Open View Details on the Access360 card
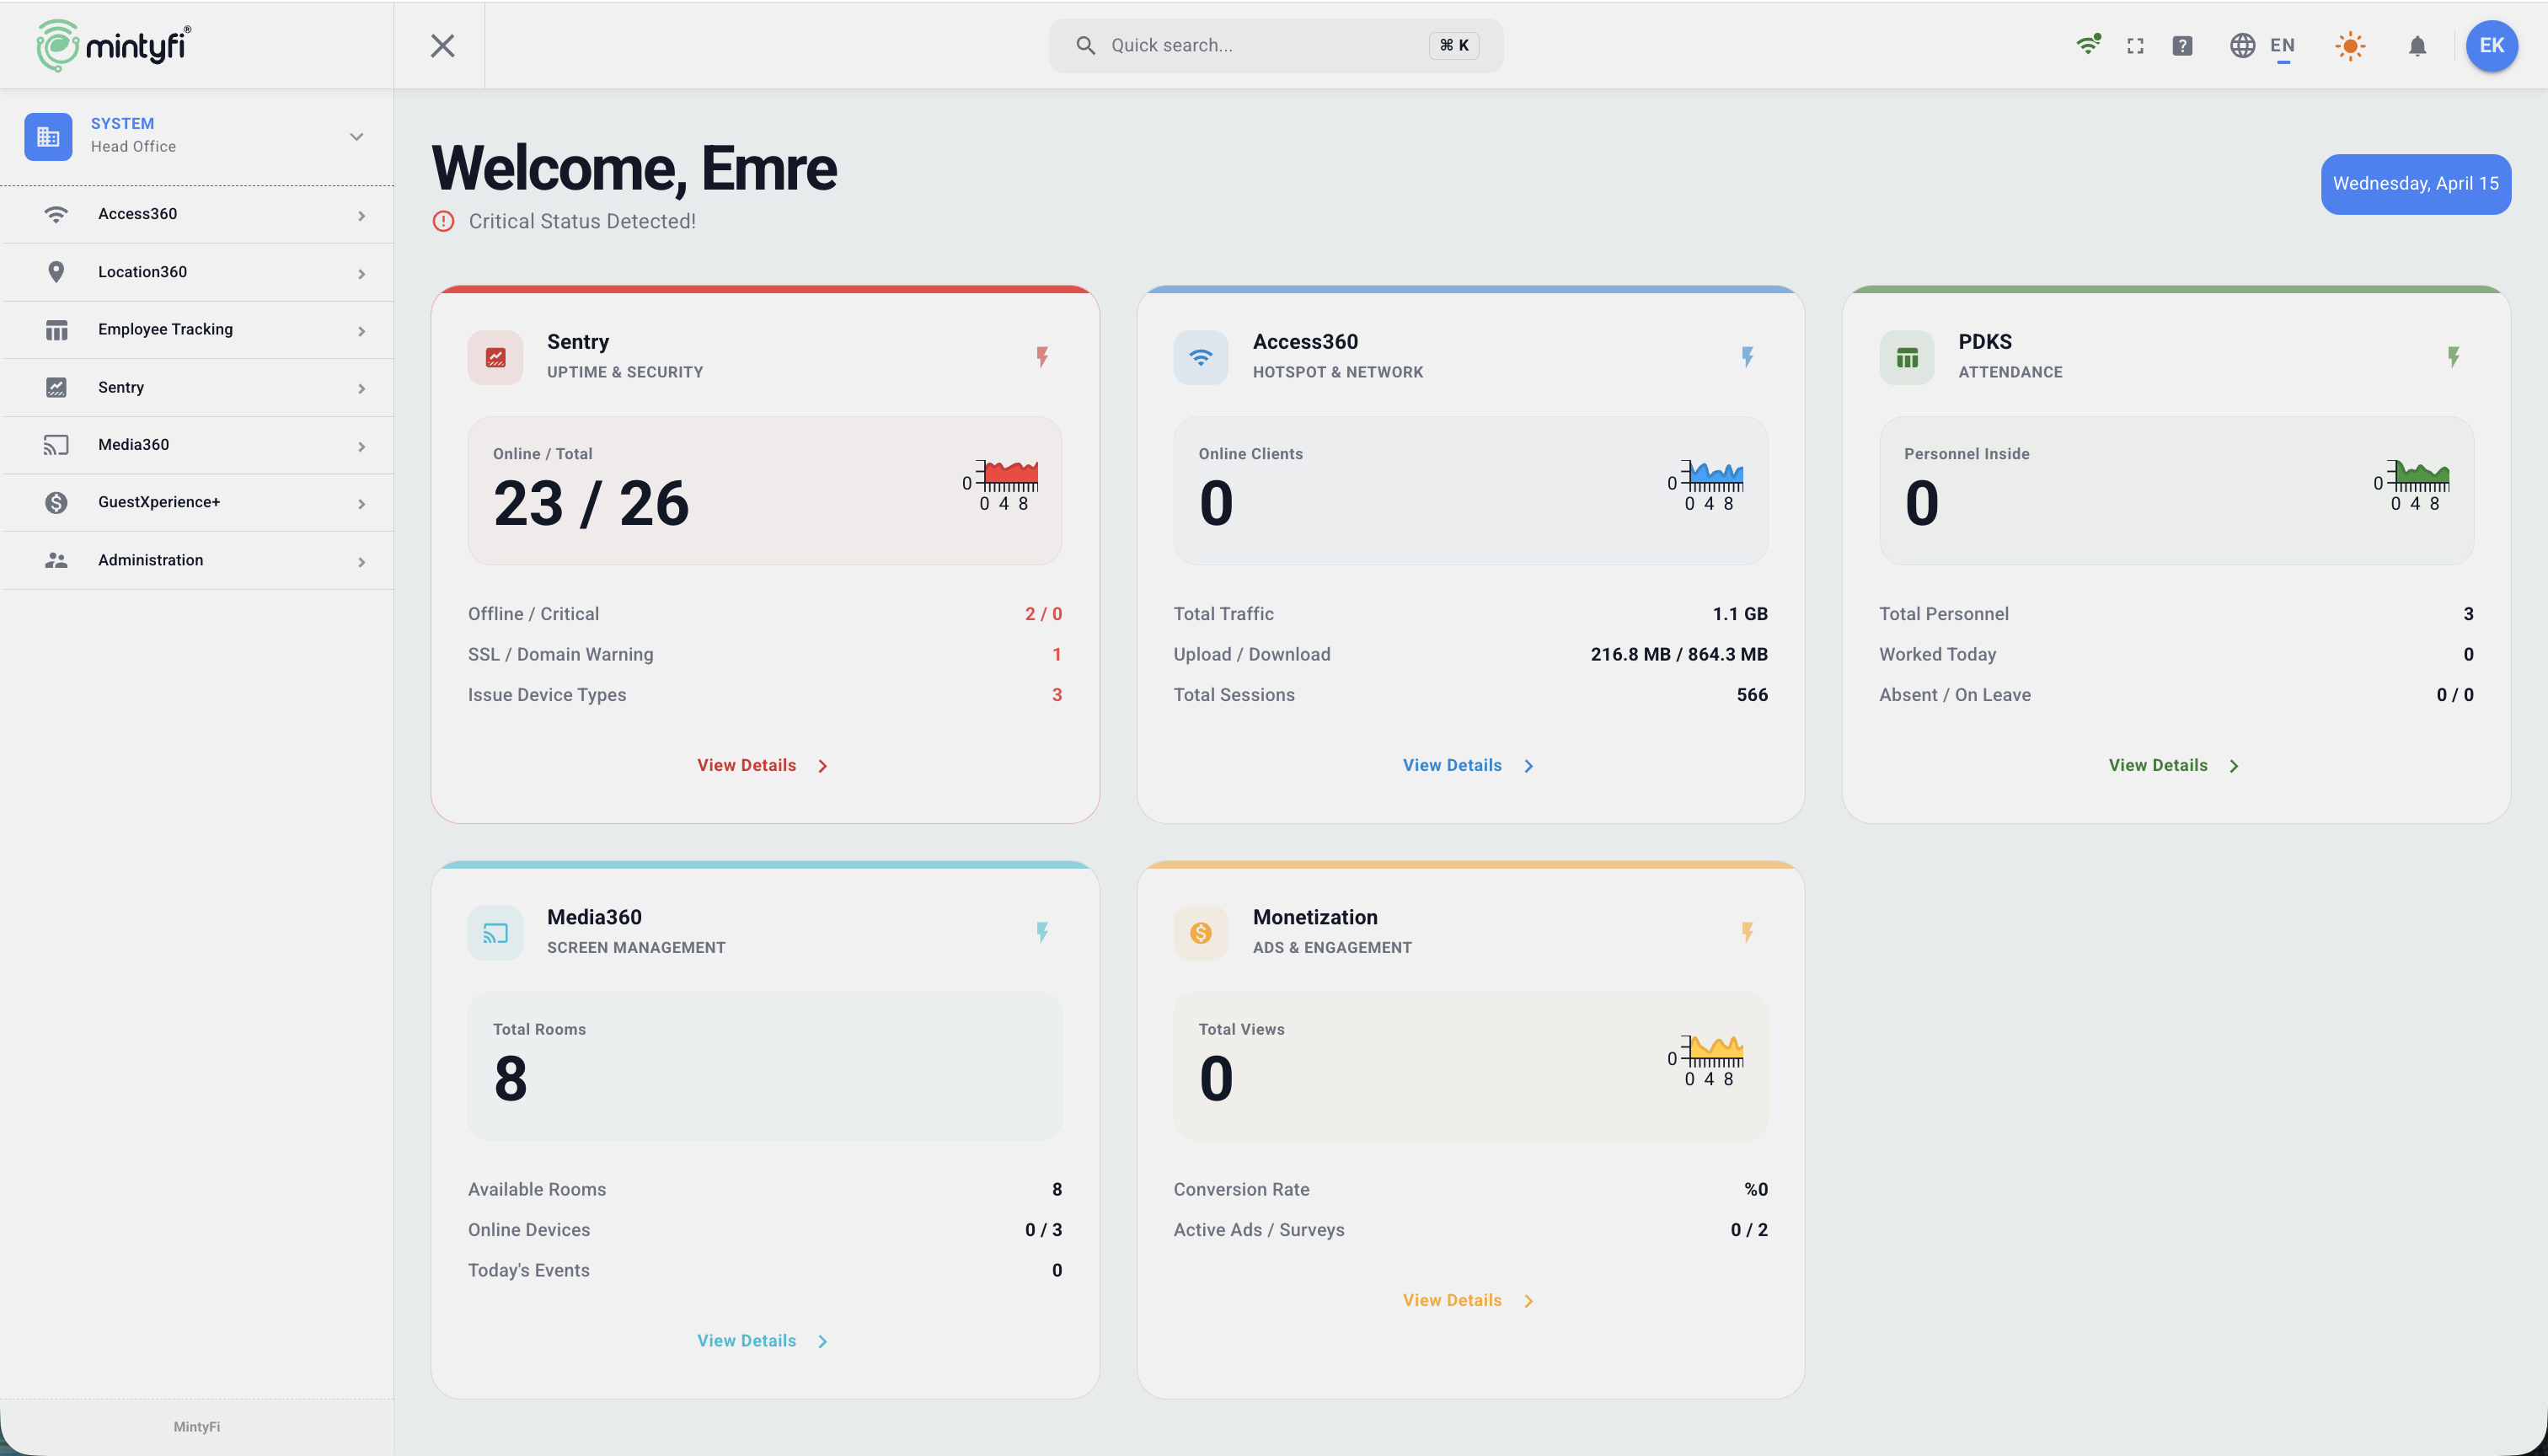The image size is (2548, 1456). coord(1469,765)
